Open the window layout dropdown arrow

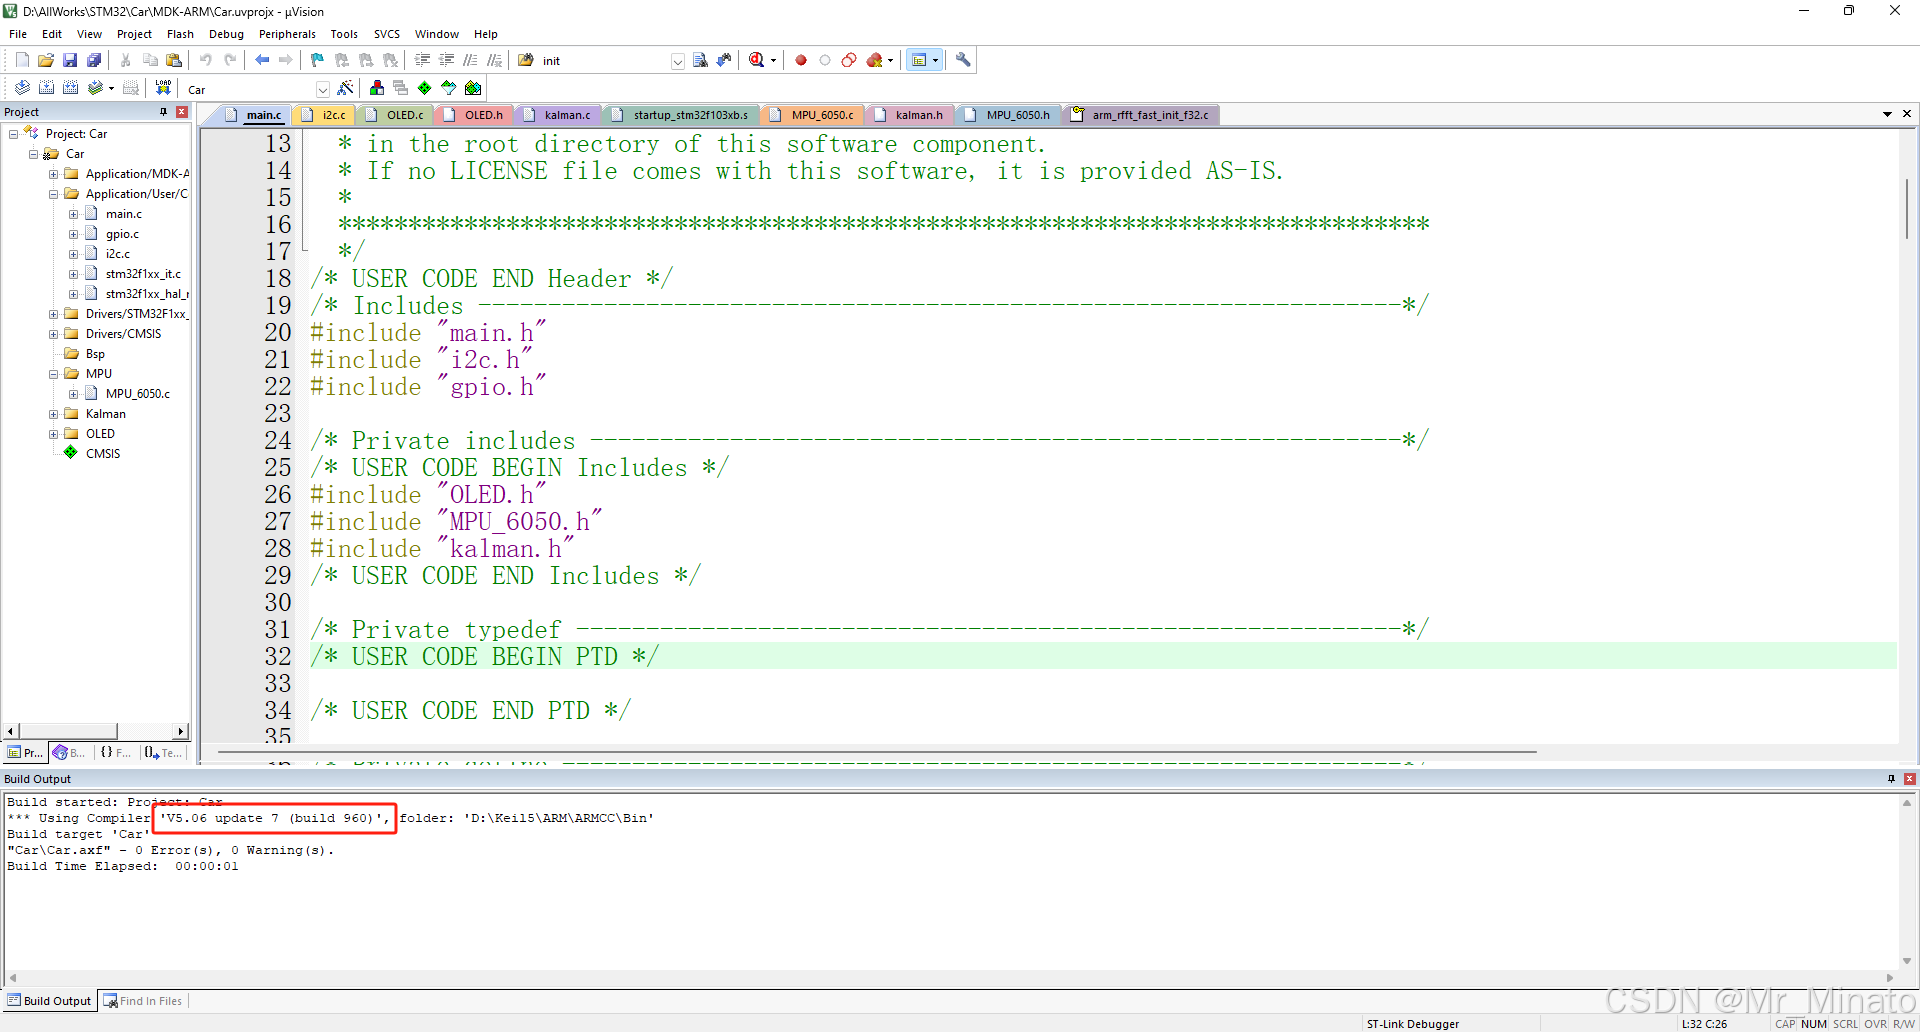pyautogui.click(x=936, y=61)
